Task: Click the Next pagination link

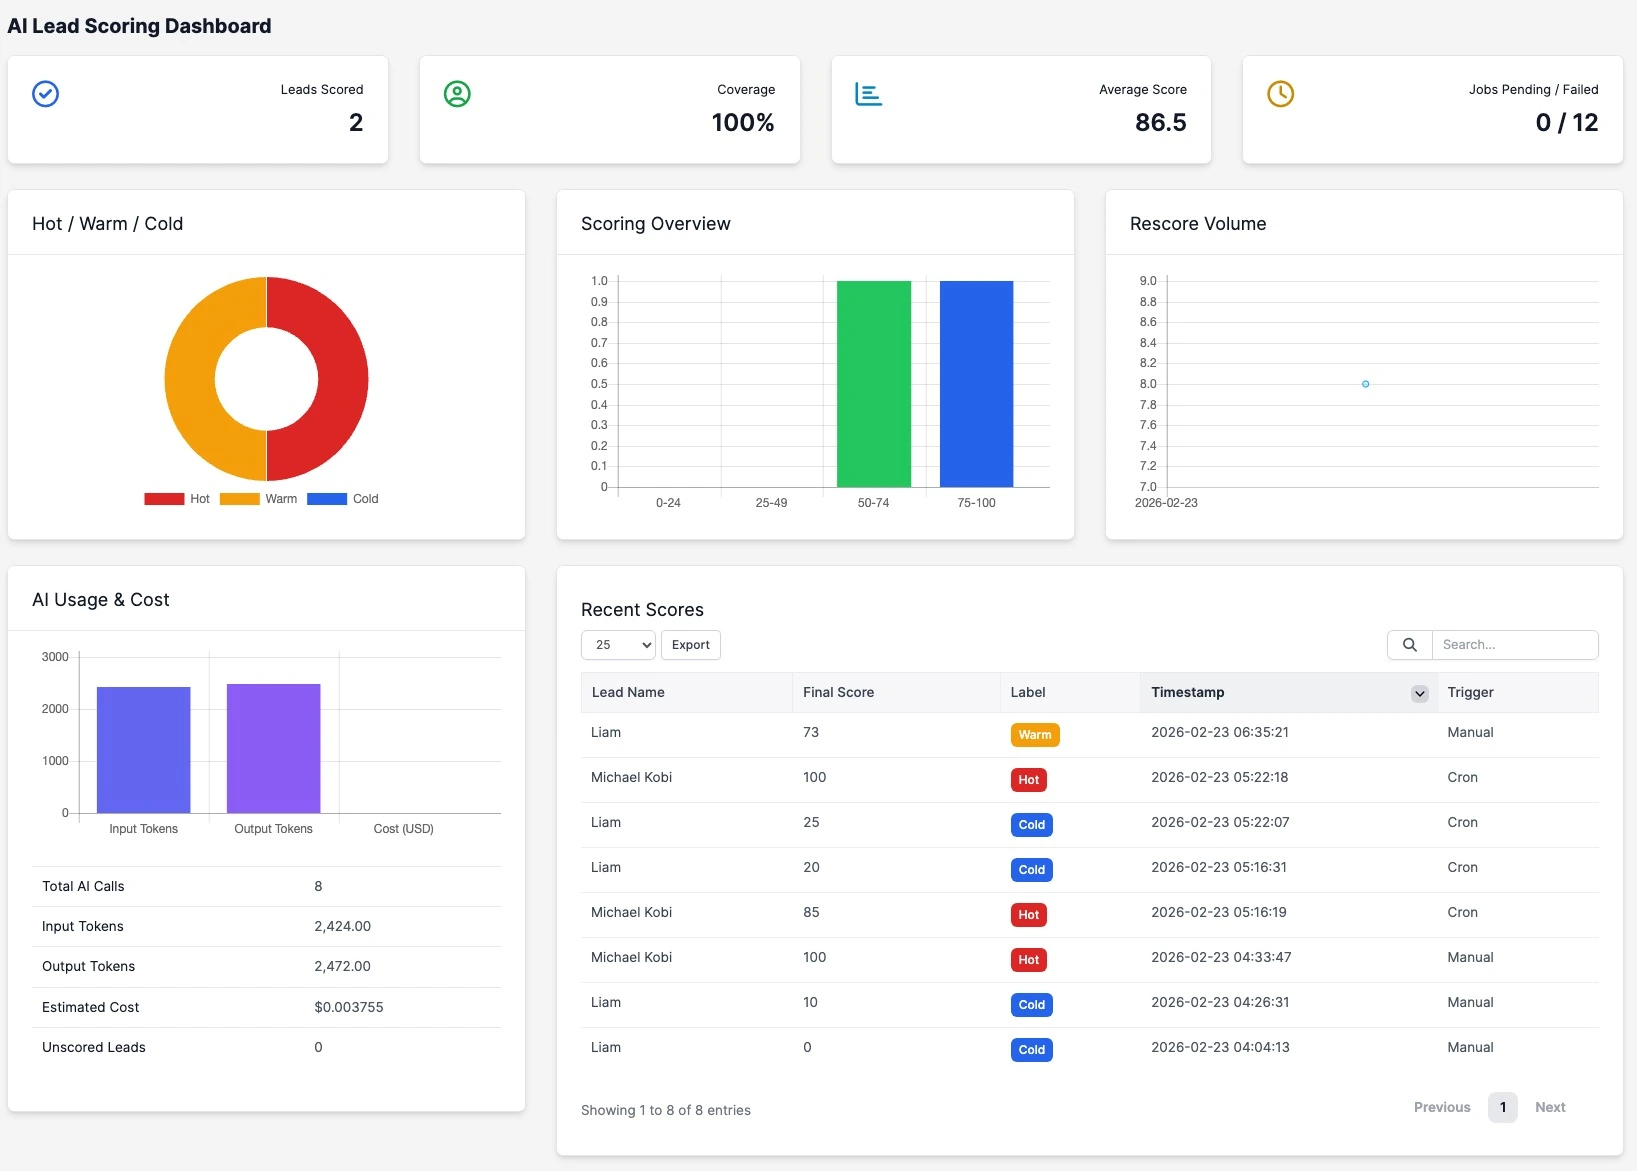Action: (1549, 1107)
